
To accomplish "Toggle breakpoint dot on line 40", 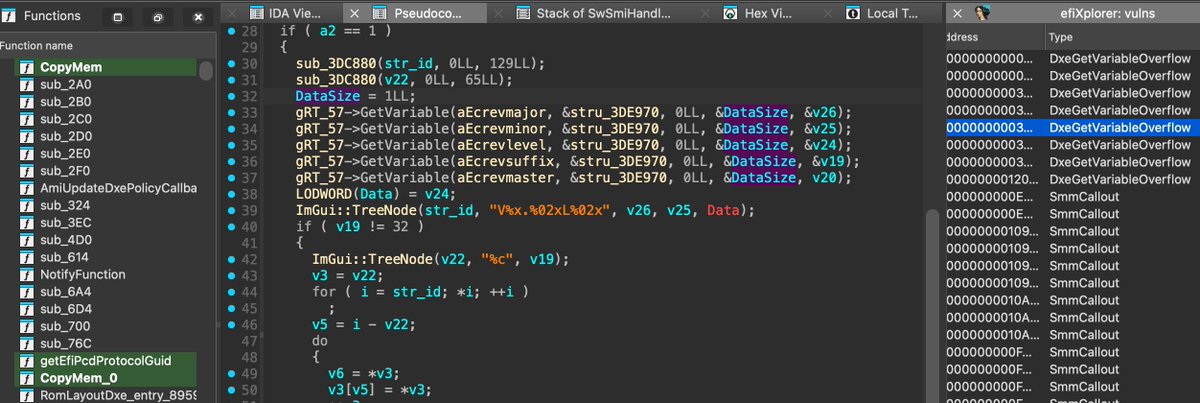I will pyautogui.click(x=231, y=227).
